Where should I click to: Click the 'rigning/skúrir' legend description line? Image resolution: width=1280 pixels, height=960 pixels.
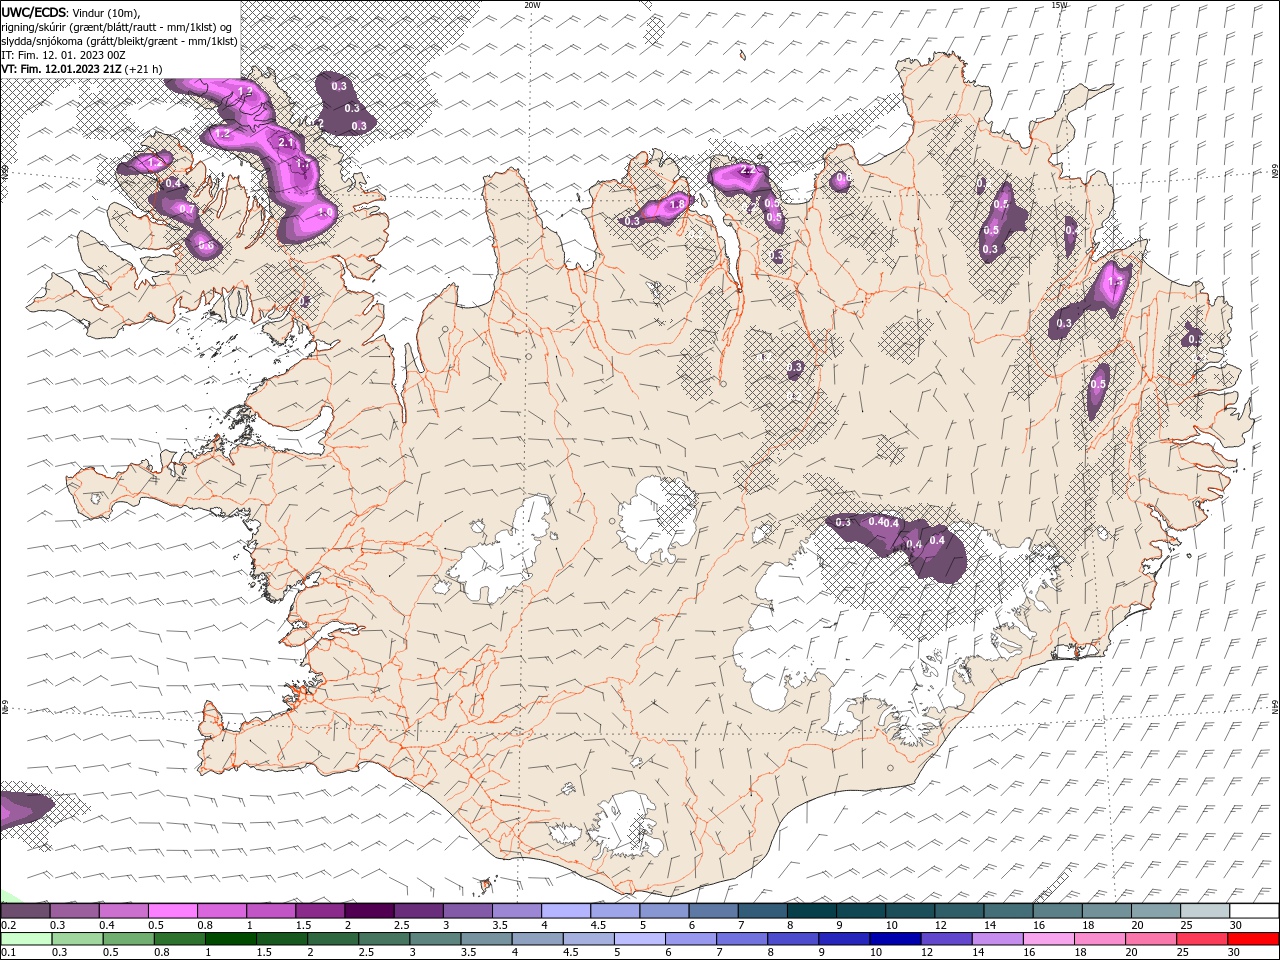click(x=116, y=27)
